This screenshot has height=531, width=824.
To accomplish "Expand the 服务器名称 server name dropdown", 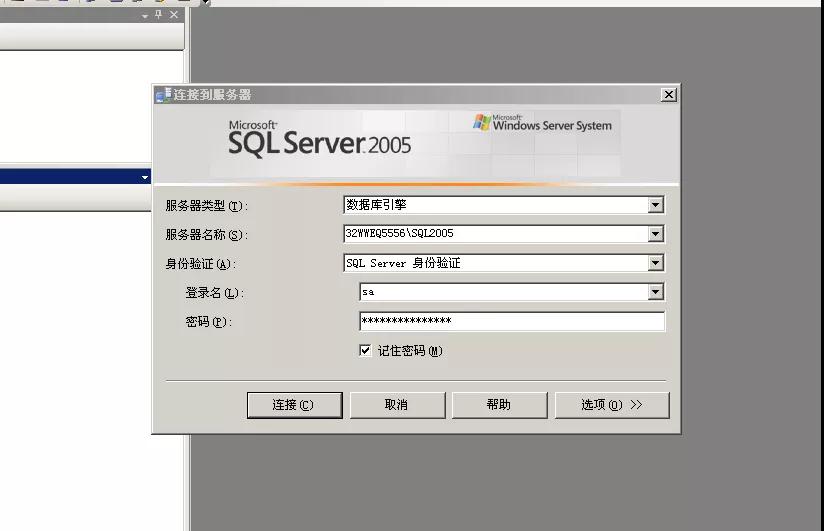I will pyautogui.click(x=655, y=234).
